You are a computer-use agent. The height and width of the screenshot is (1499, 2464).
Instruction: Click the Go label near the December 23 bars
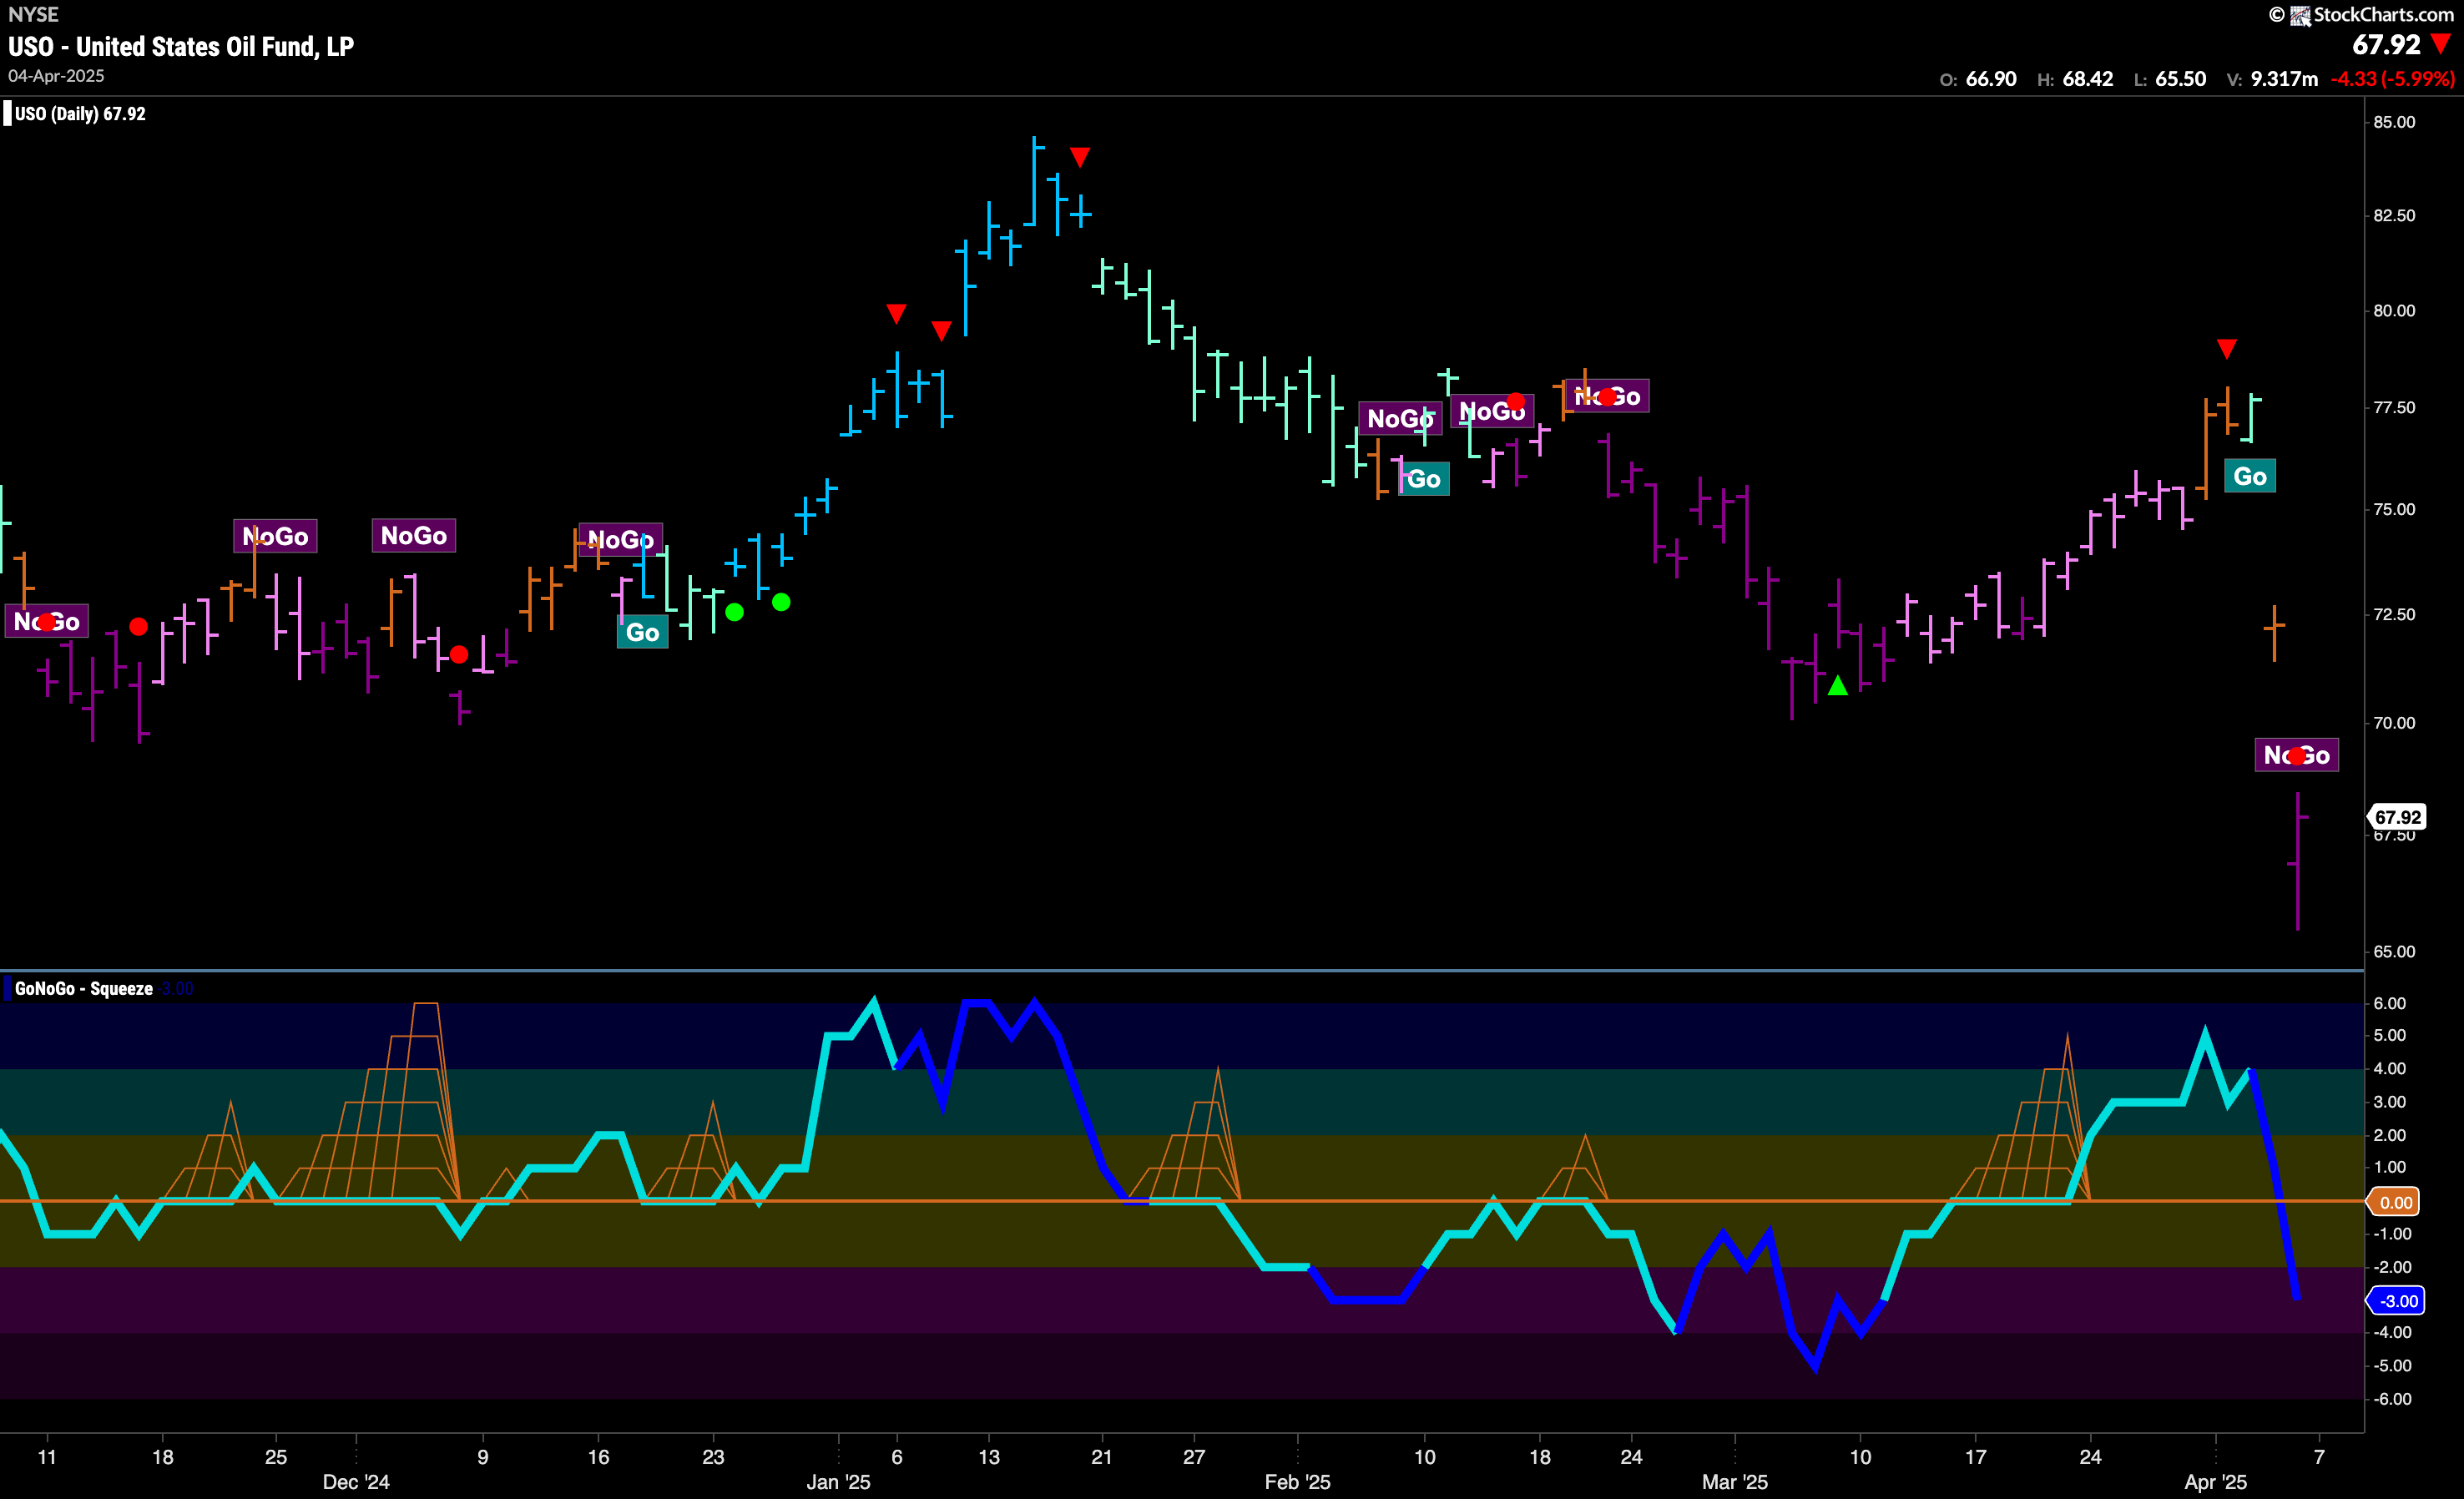pyautogui.click(x=642, y=632)
